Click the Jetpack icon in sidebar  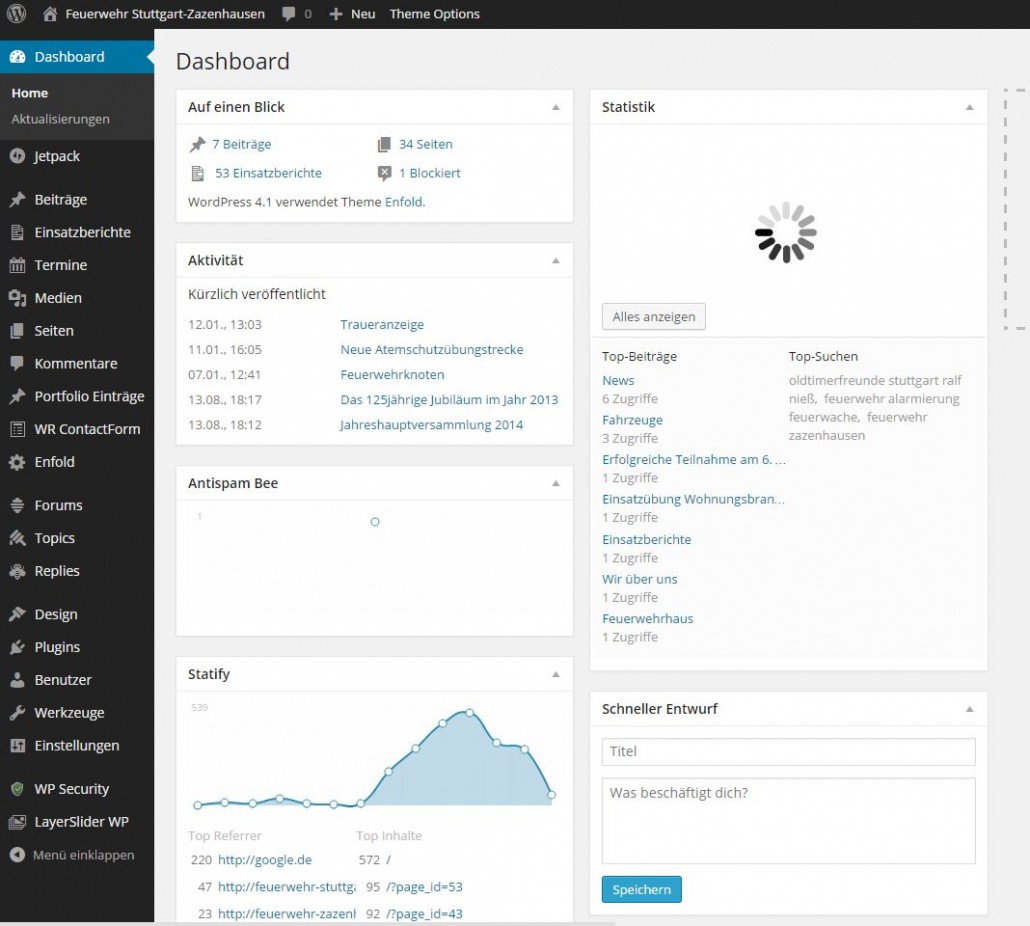(x=17, y=156)
